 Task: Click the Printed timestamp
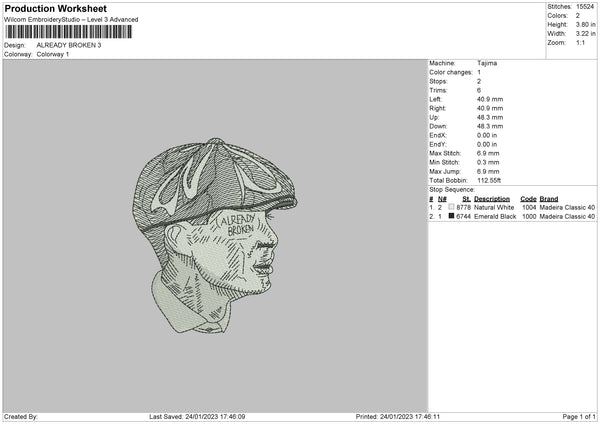tap(398, 416)
